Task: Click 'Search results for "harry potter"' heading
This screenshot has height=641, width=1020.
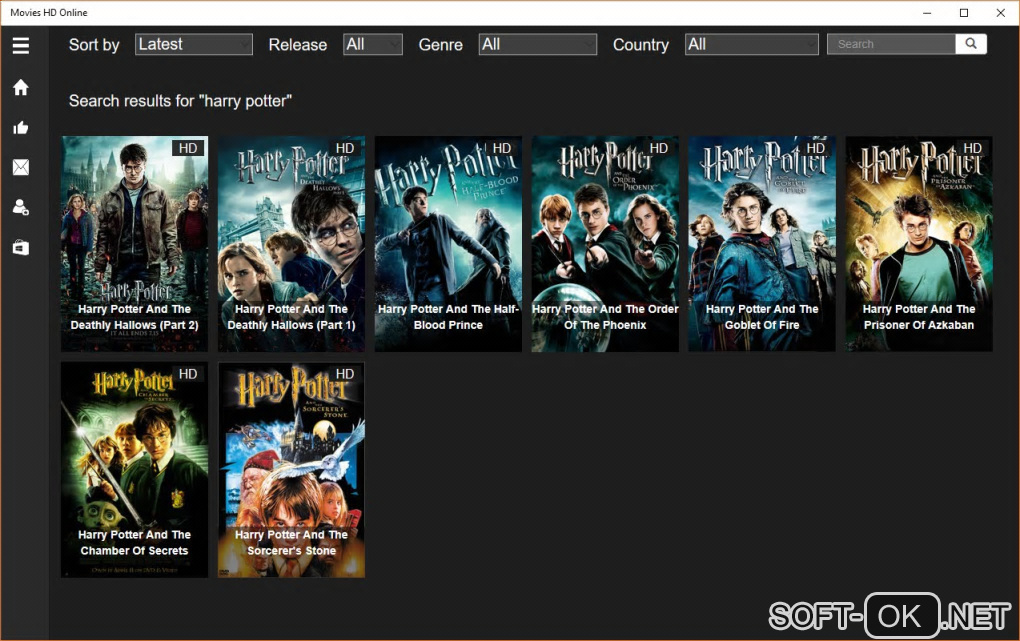Action: (x=180, y=101)
